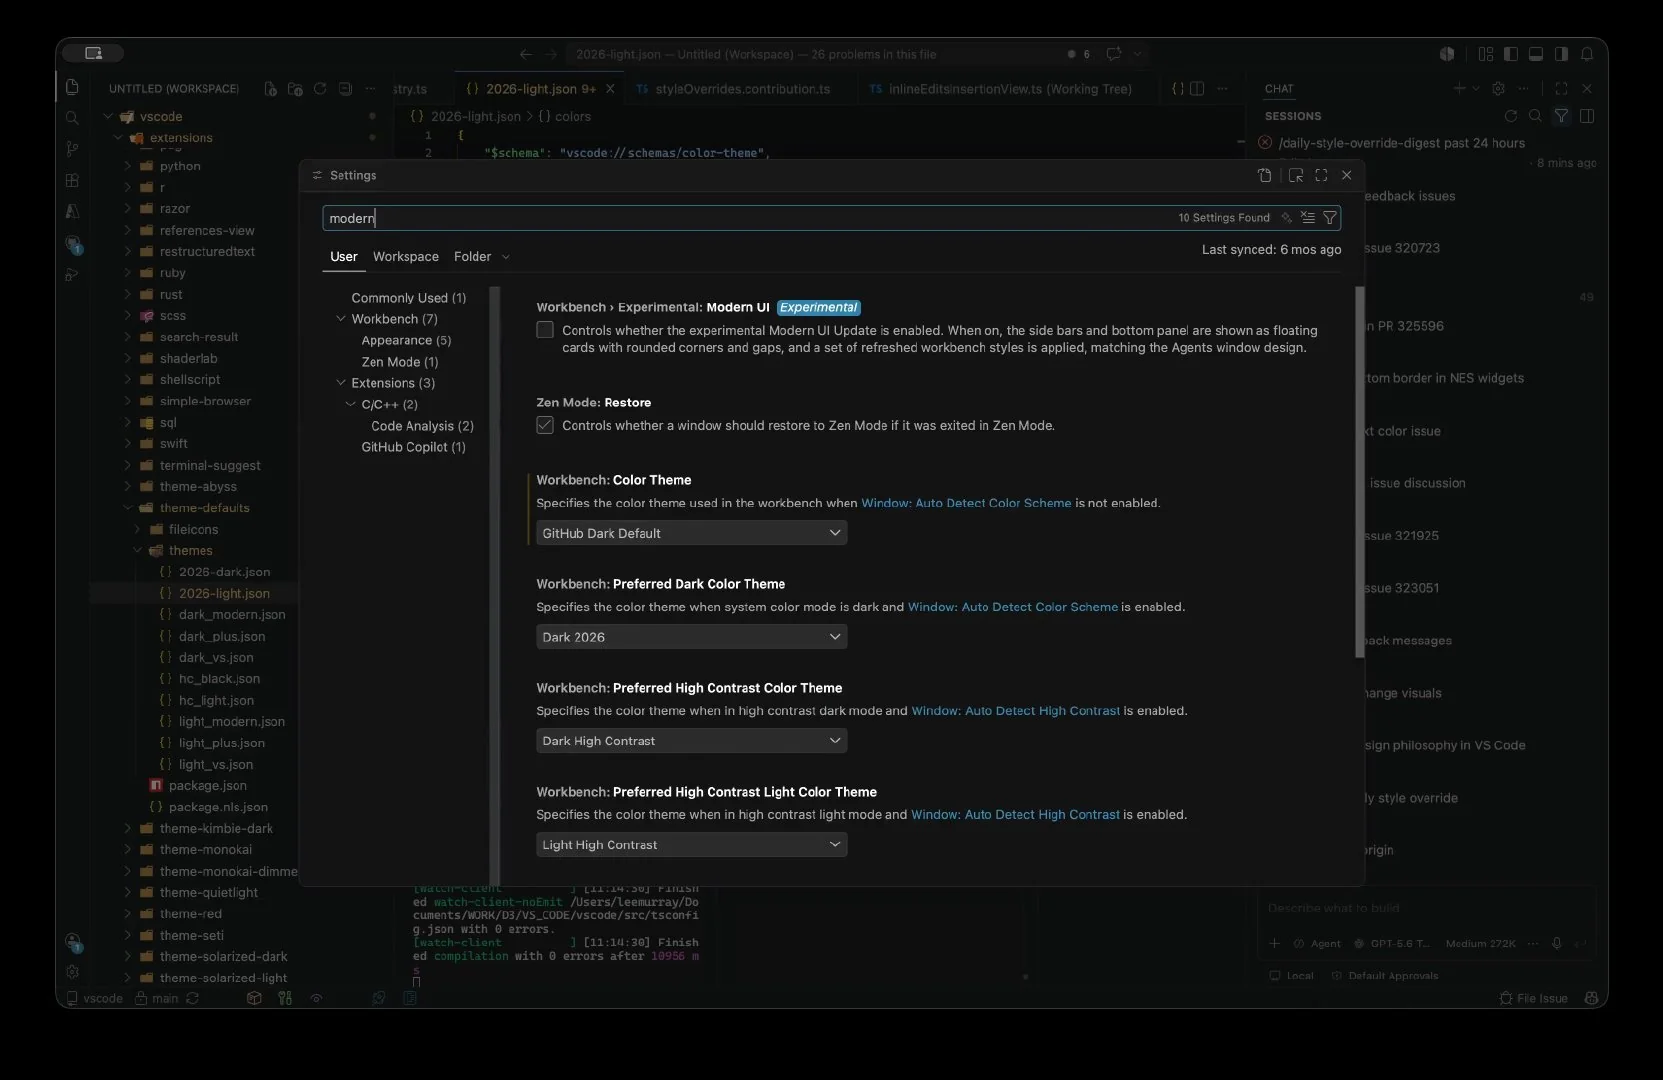Open Settings JSON file icon
Image resolution: width=1663 pixels, height=1080 pixels.
[x=1264, y=175]
